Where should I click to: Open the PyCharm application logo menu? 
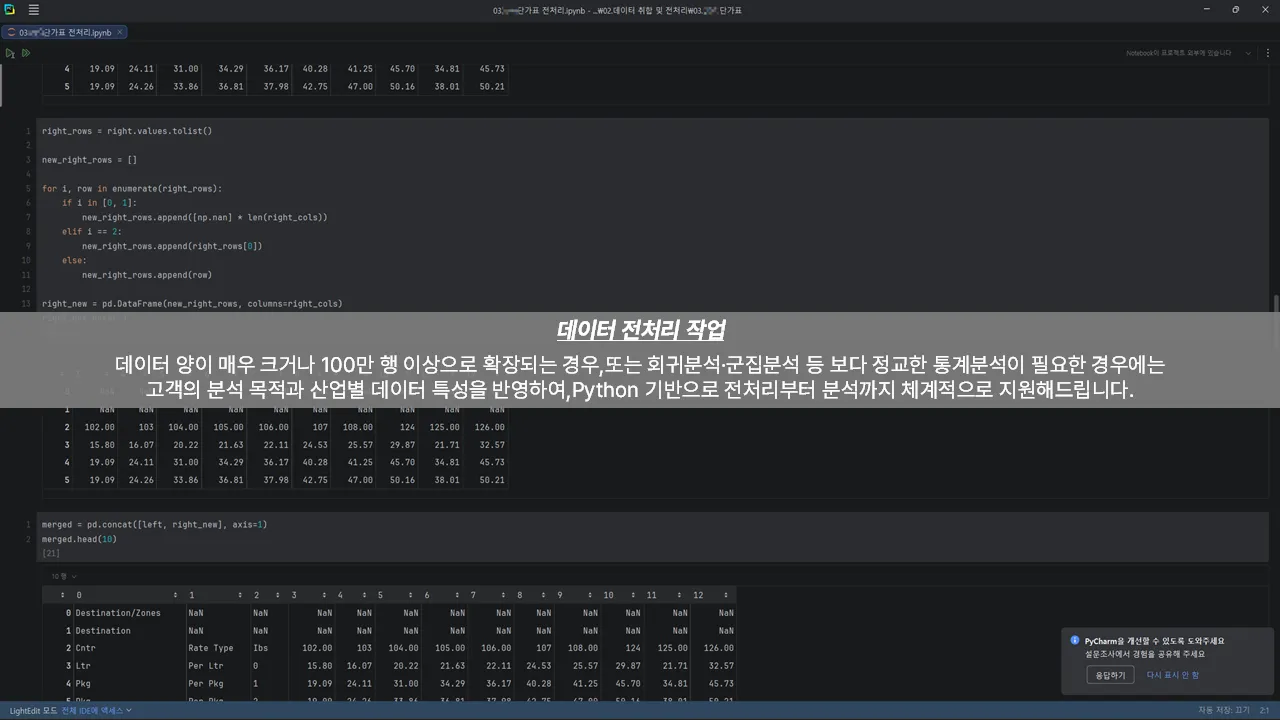tap(9, 10)
